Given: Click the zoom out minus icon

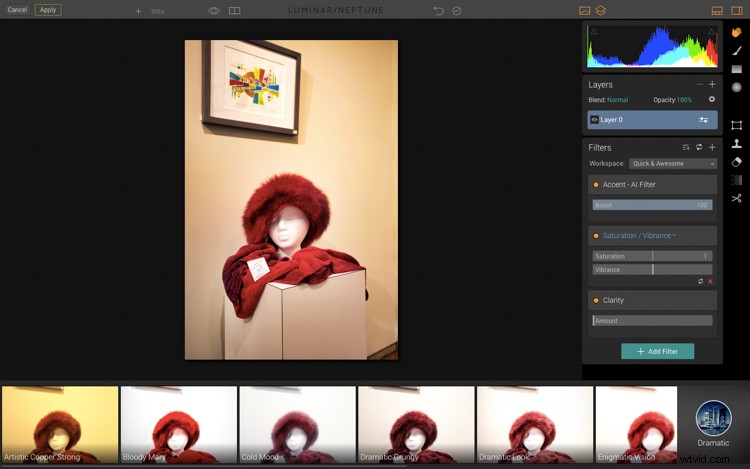Looking at the screenshot, I should (121, 11).
